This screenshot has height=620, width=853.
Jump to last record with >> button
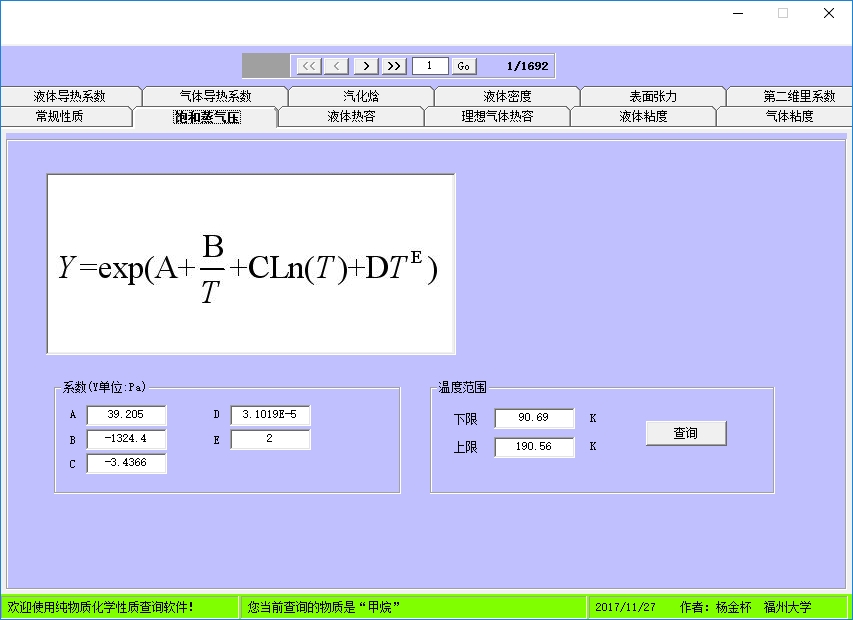394,66
